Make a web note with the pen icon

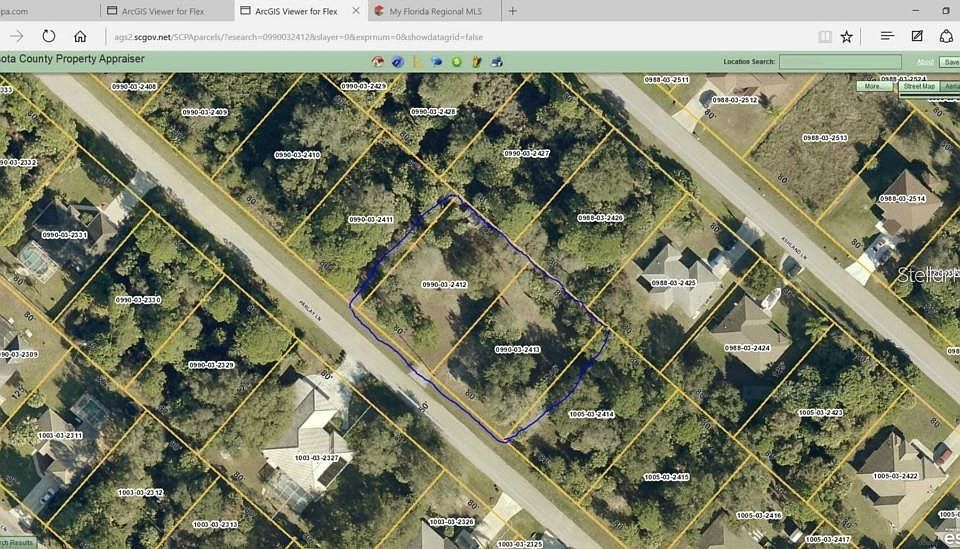[x=917, y=36]
